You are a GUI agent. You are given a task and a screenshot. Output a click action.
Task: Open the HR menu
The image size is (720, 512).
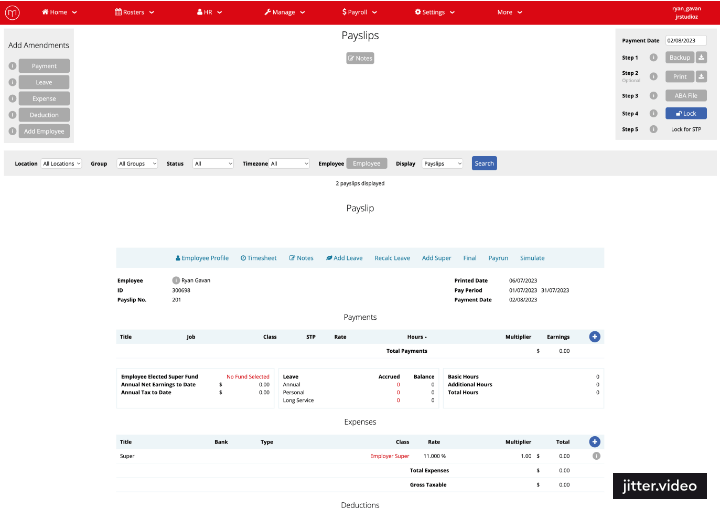pyautogui.click(x=209, y=12)
